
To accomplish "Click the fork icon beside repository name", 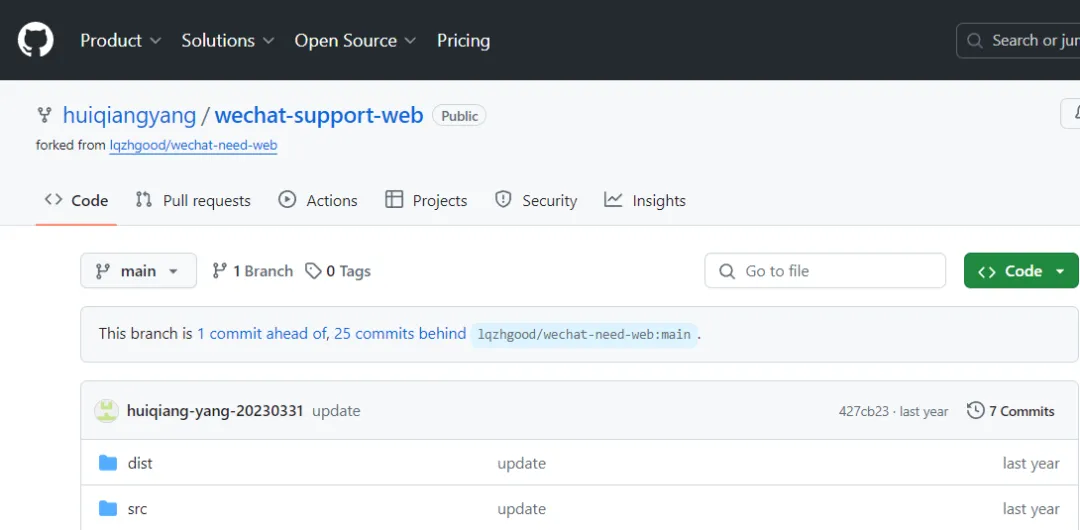I will [44, 115].
